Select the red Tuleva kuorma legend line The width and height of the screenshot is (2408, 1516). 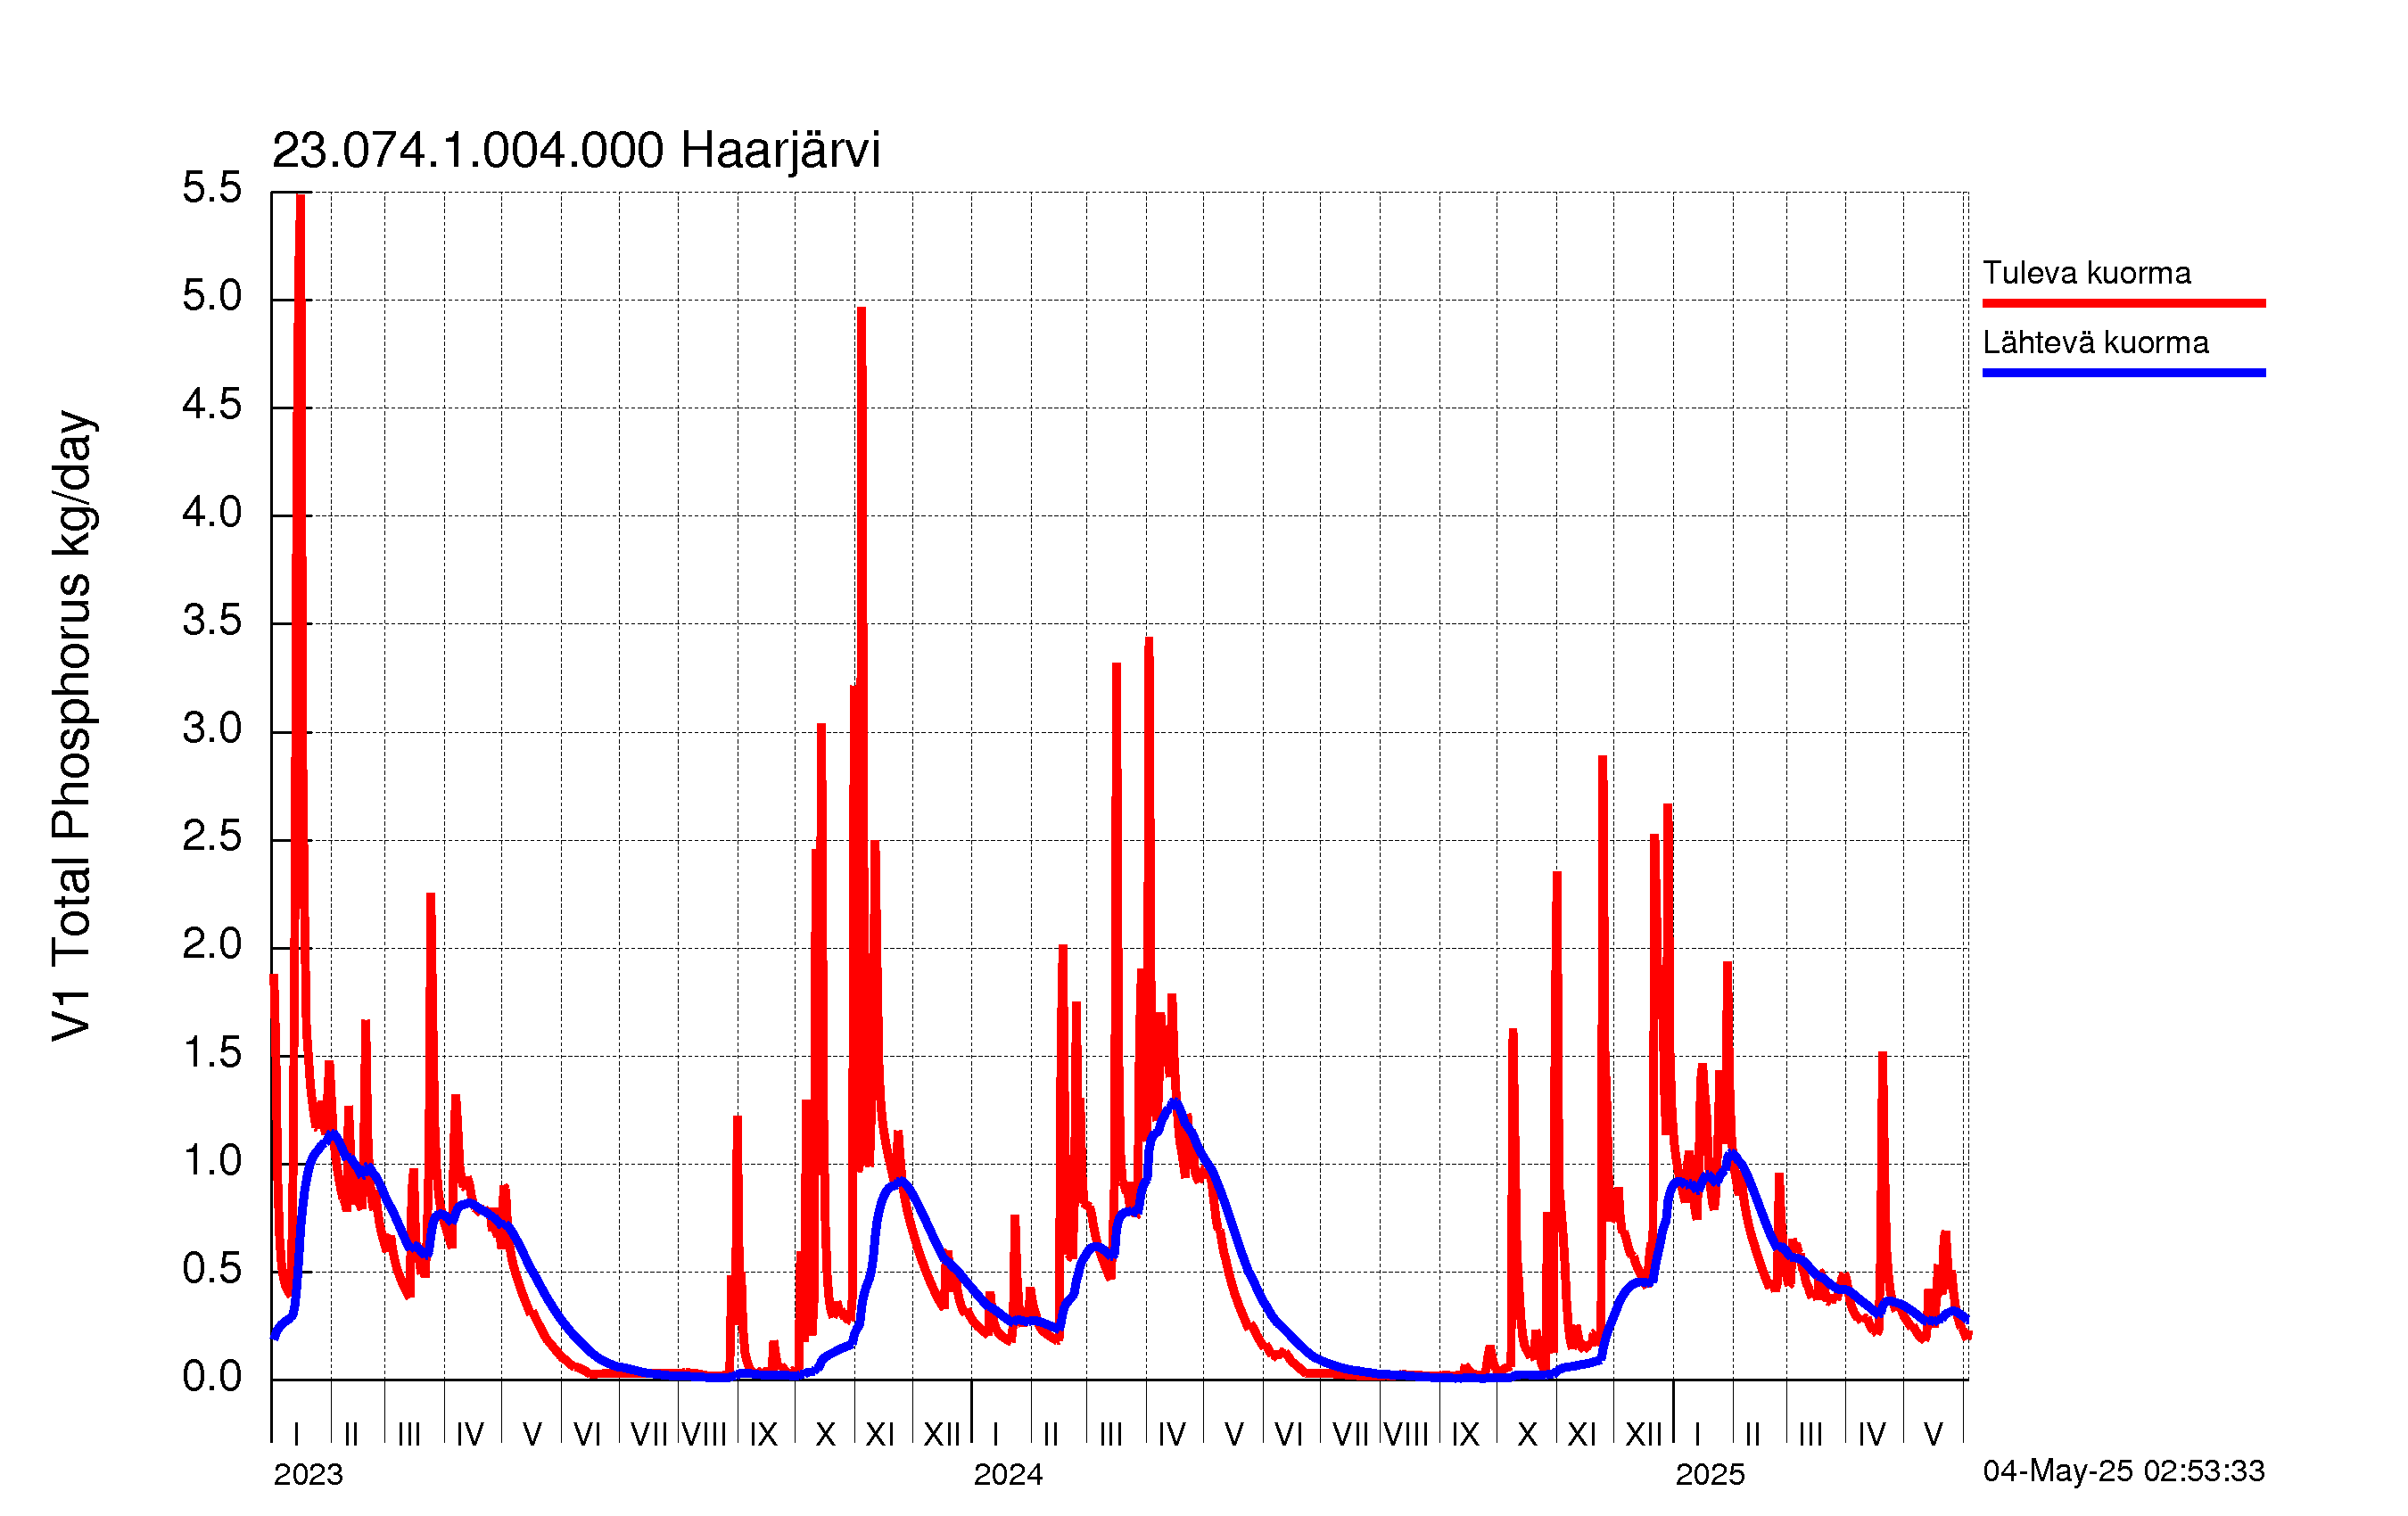pyautogui.click(x=2123, y=303)
